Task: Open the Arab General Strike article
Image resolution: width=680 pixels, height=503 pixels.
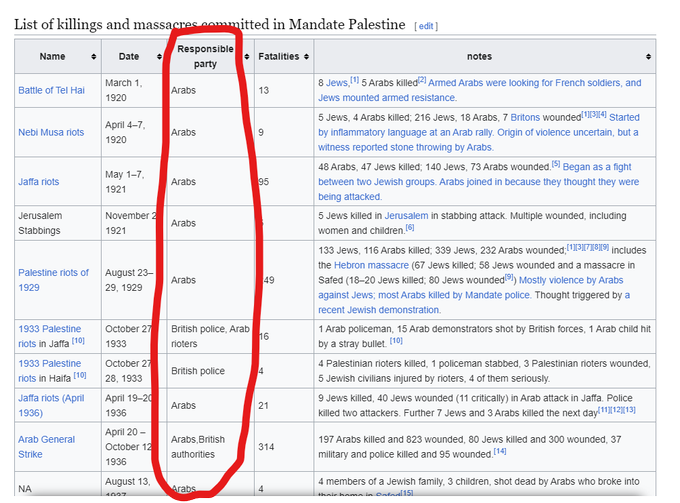Action: pyautogui.click(x=46, y=447)
